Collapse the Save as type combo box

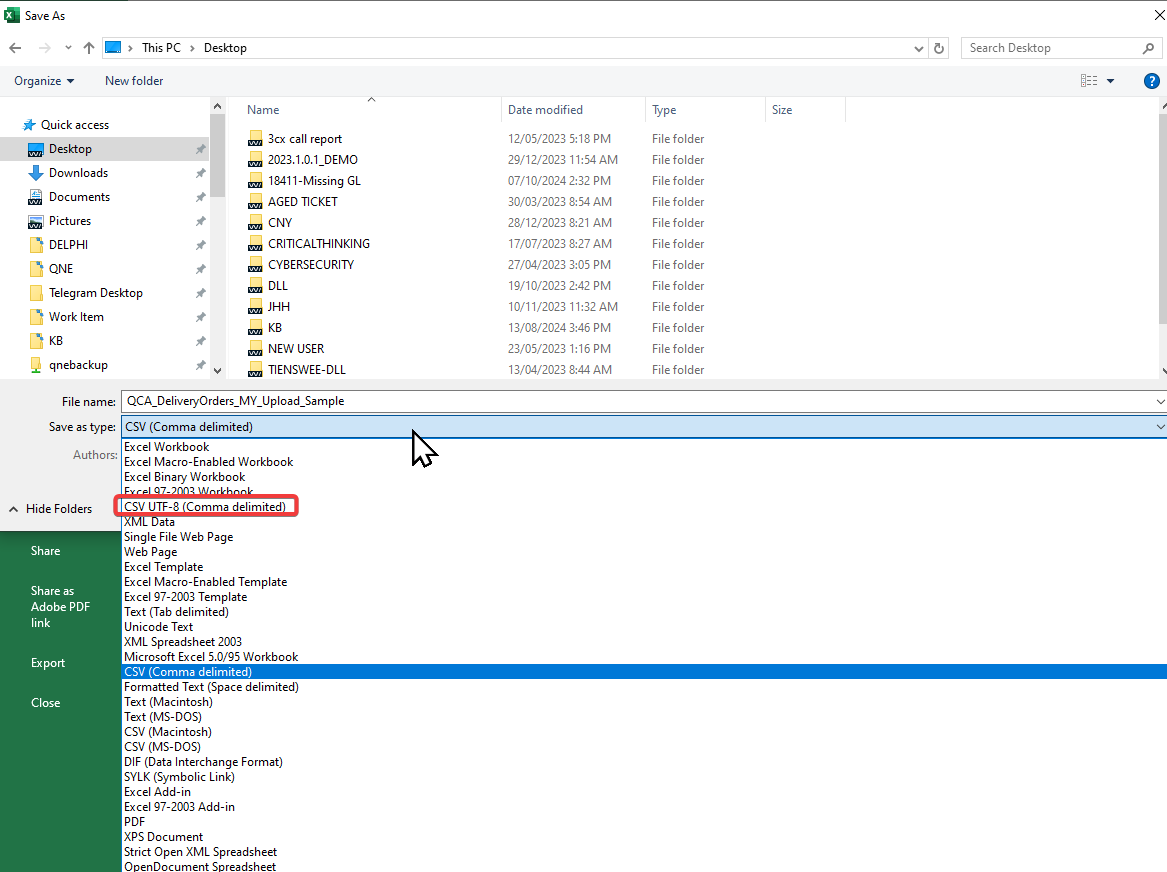(644, 427)
